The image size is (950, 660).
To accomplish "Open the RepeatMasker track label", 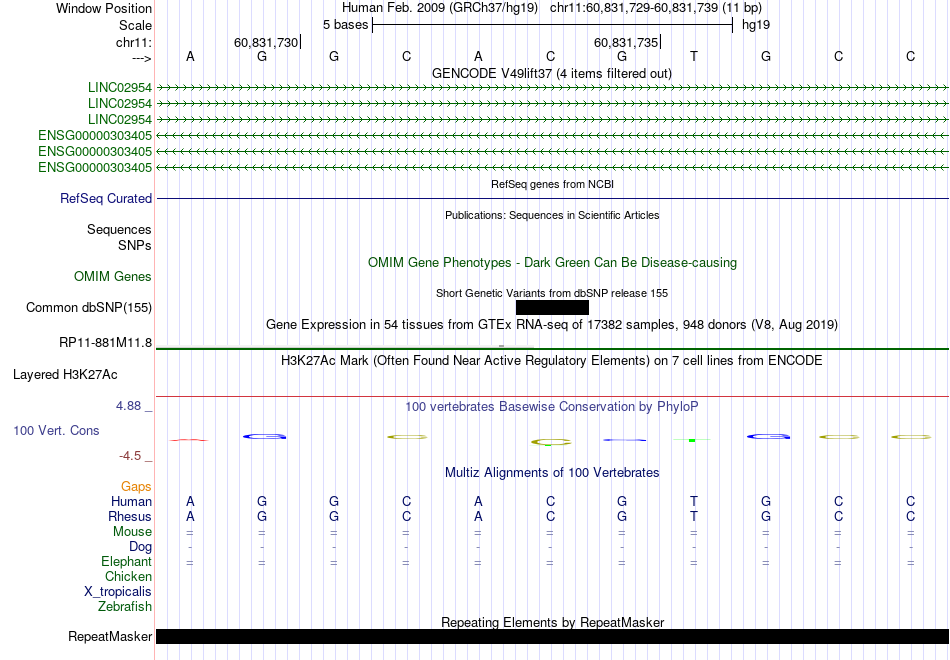I will point(110,636).
